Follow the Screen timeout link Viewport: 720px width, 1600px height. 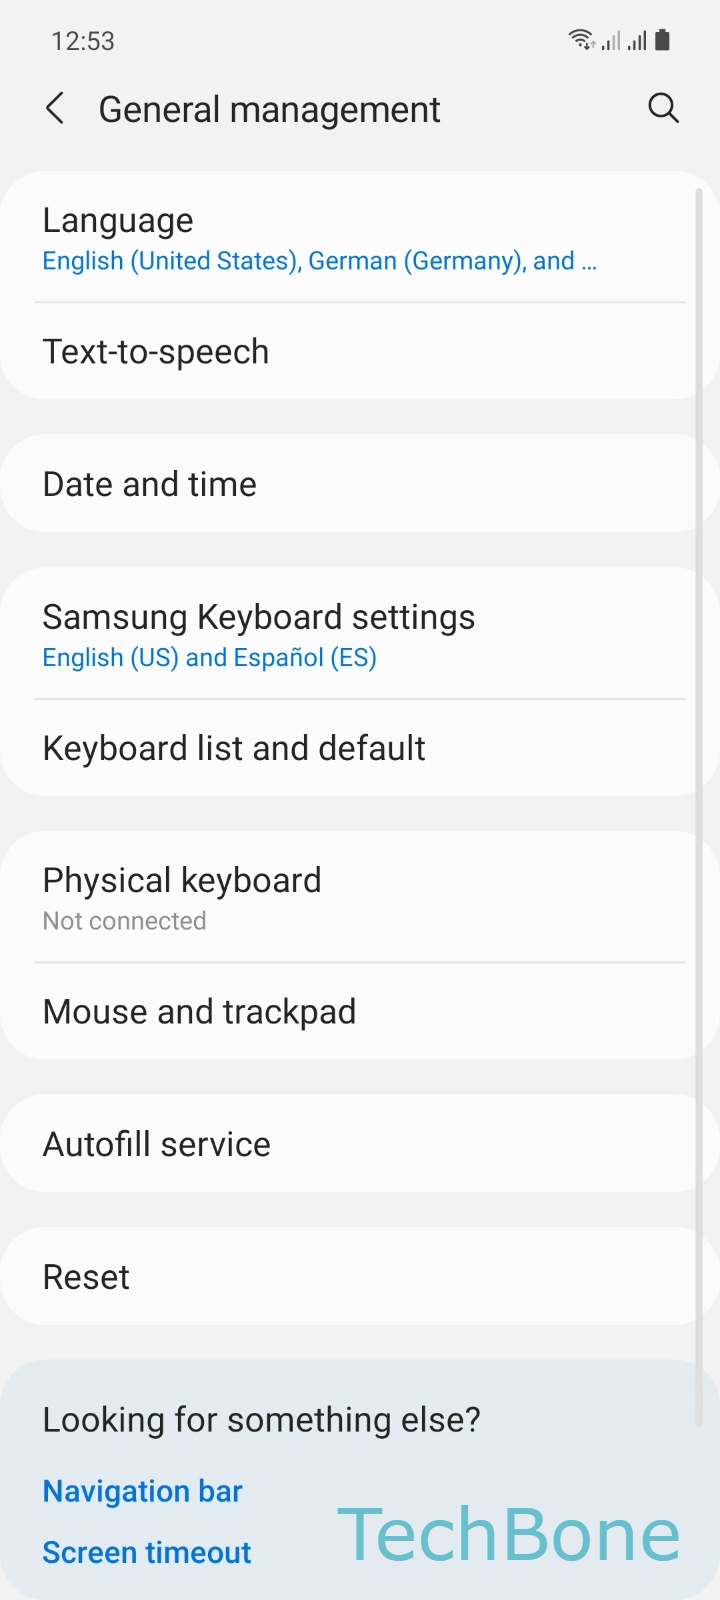pyautogui.click(x=147, y=1552)
